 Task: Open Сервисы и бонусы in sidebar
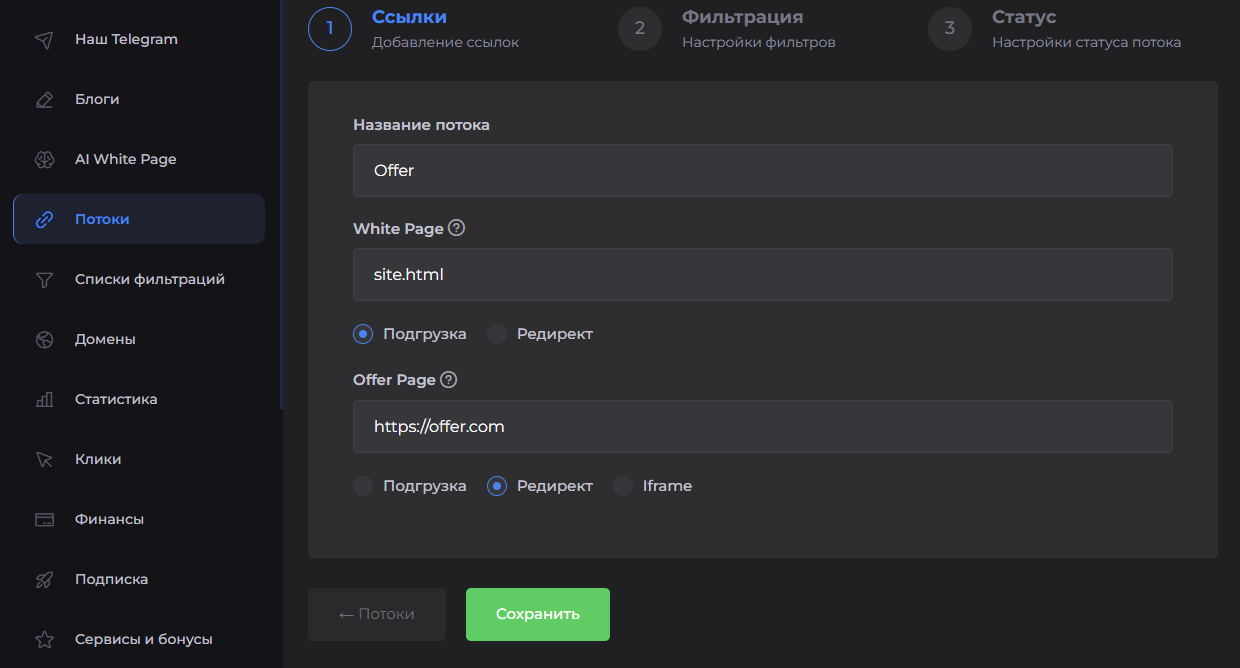click(143, 639)
